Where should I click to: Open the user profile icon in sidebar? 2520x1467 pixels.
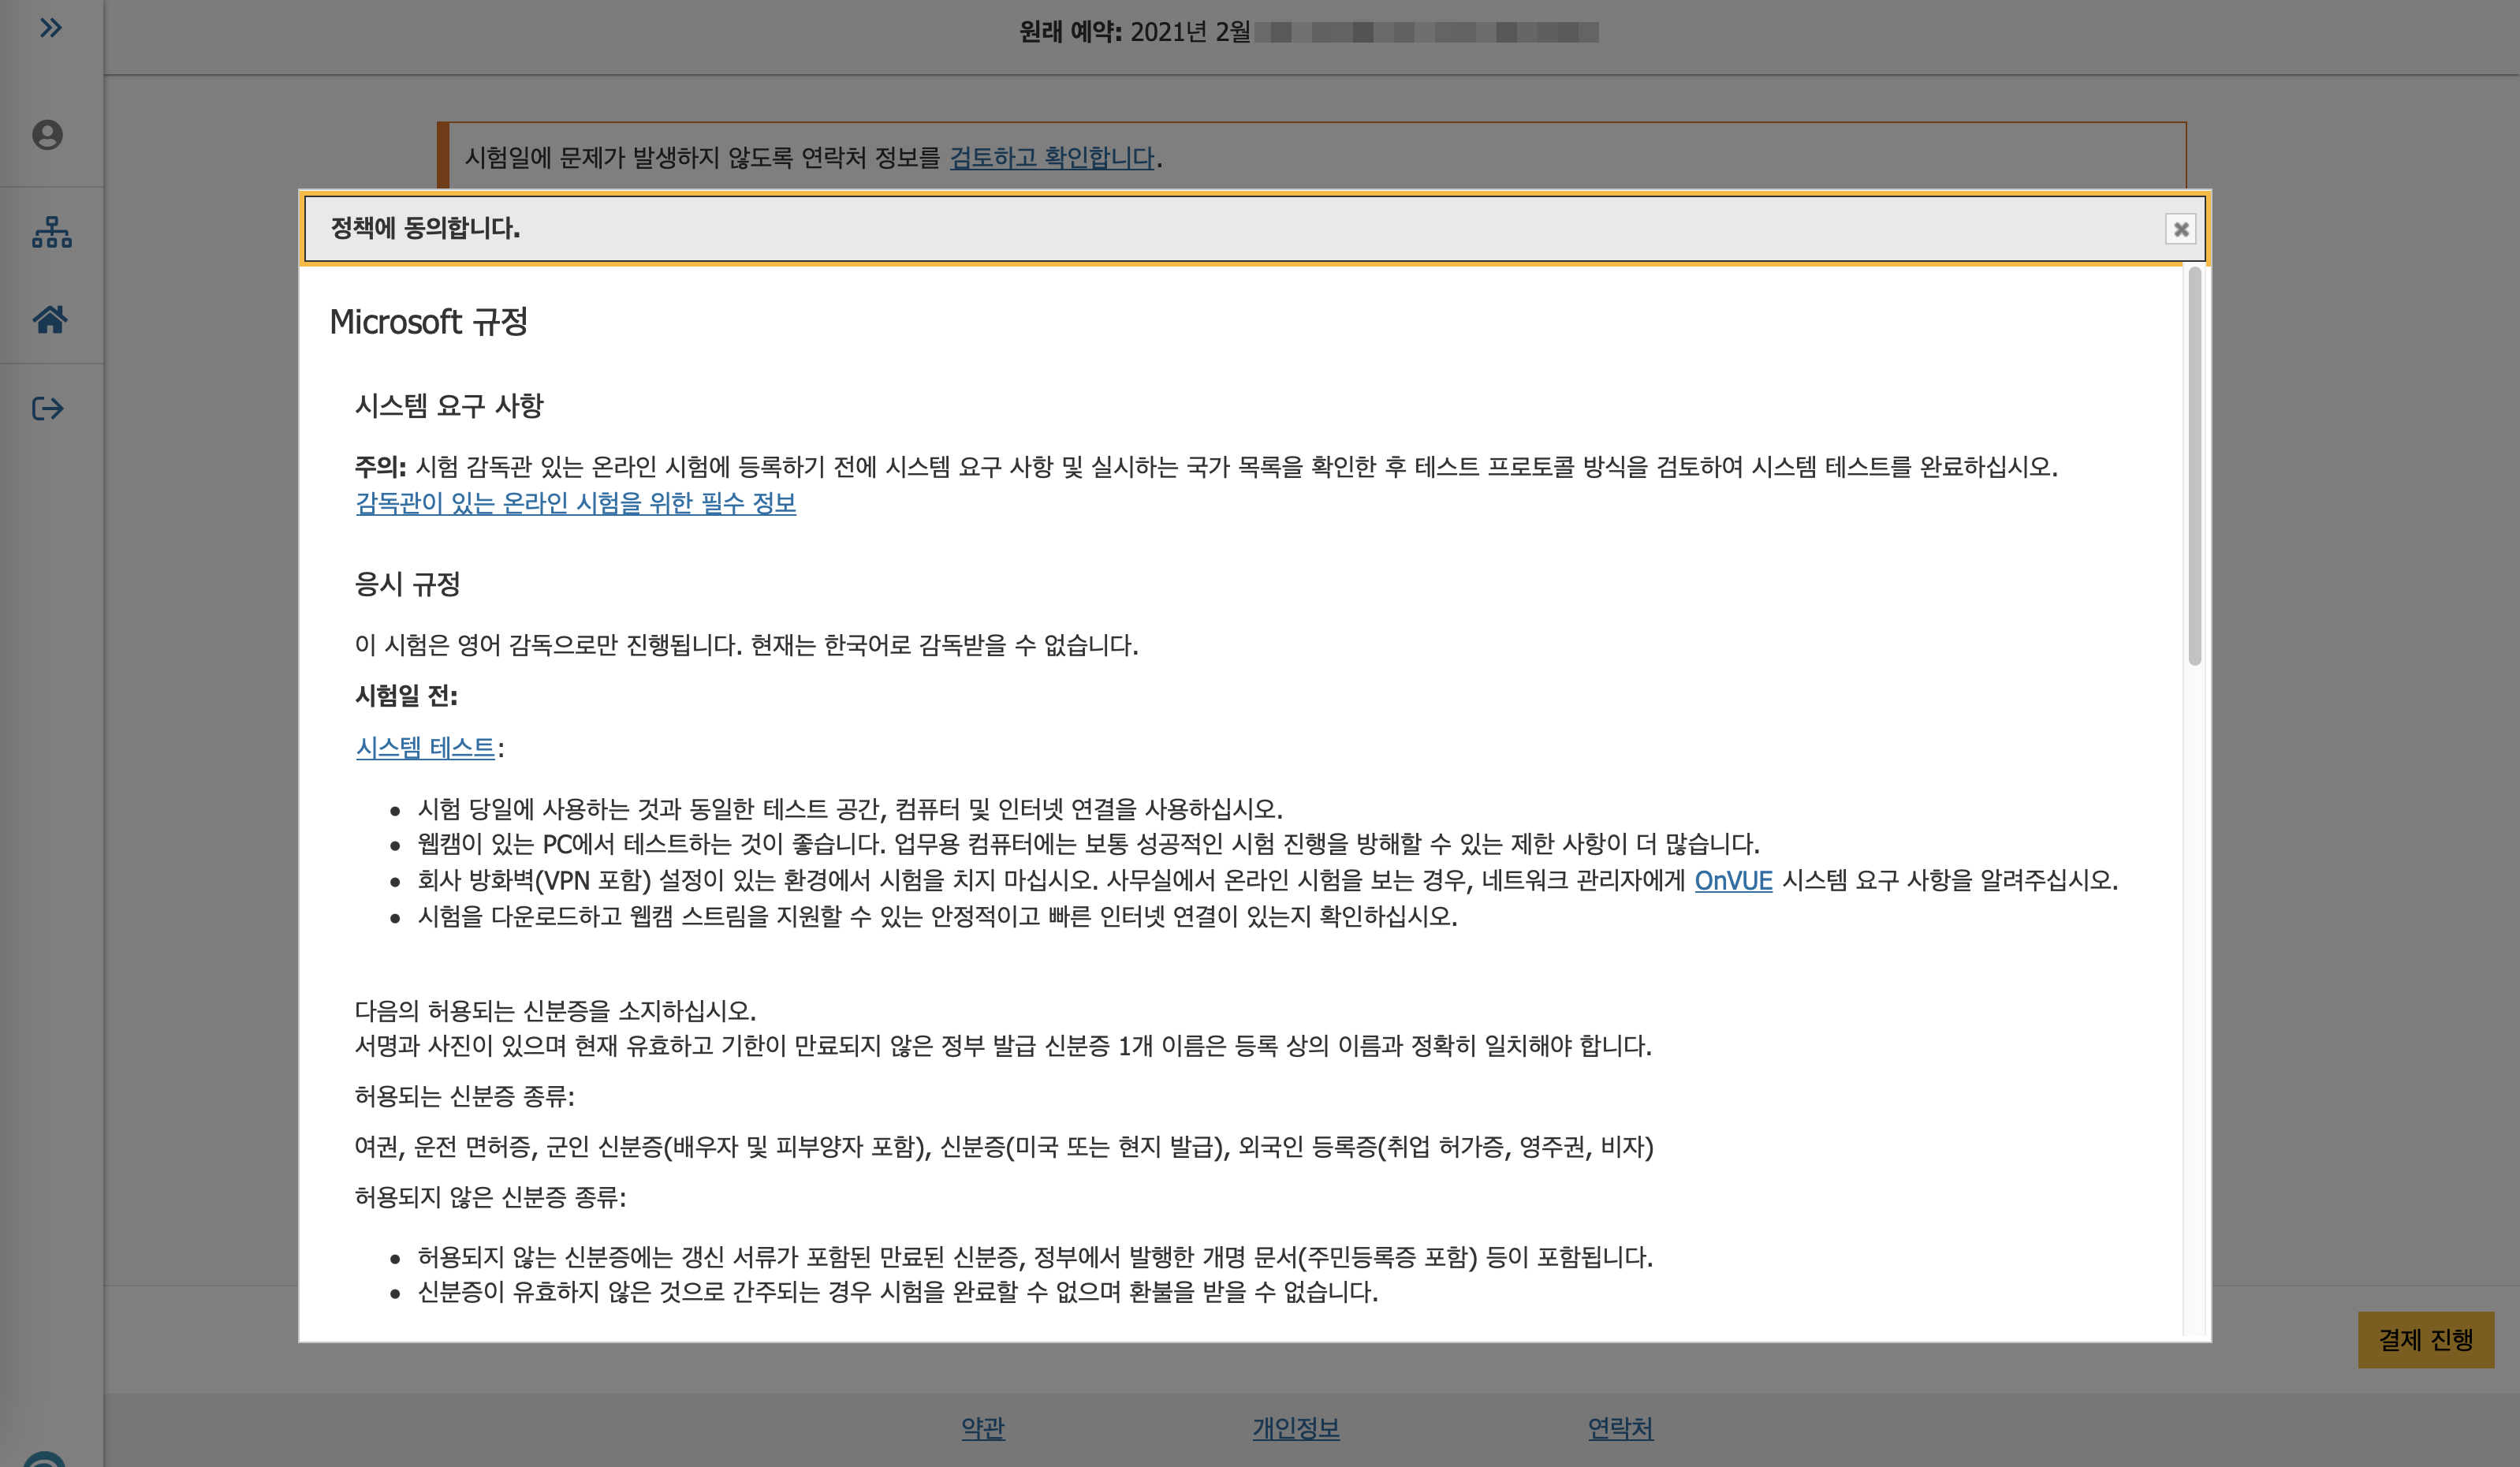[x=47, y=135]
